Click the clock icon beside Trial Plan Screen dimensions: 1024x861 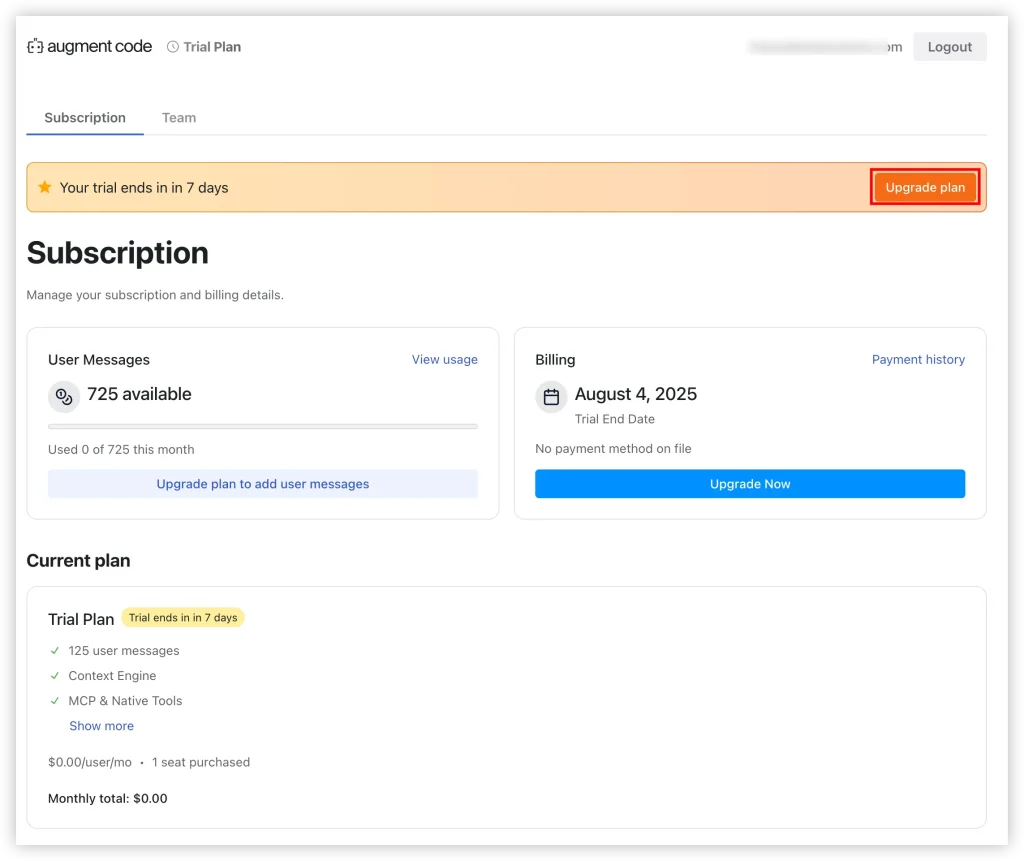173,47
